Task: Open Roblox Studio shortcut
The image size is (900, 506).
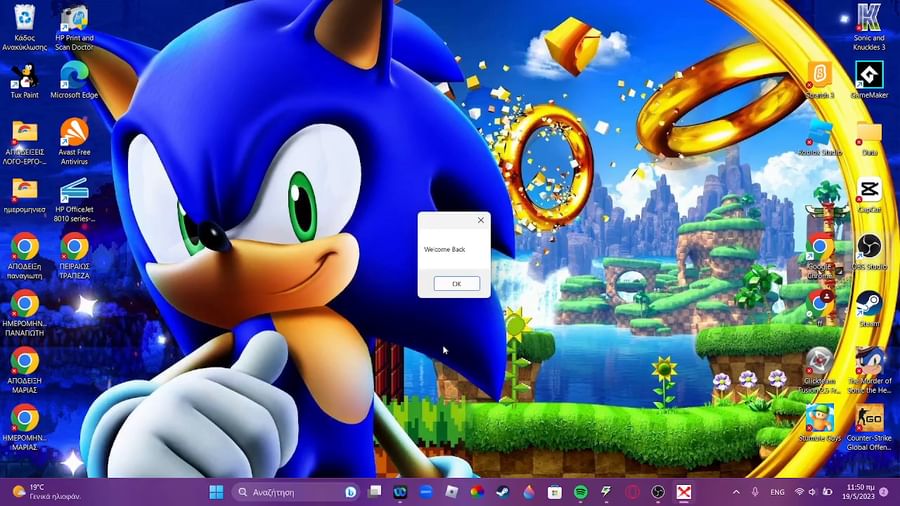Action: [820, 138]
